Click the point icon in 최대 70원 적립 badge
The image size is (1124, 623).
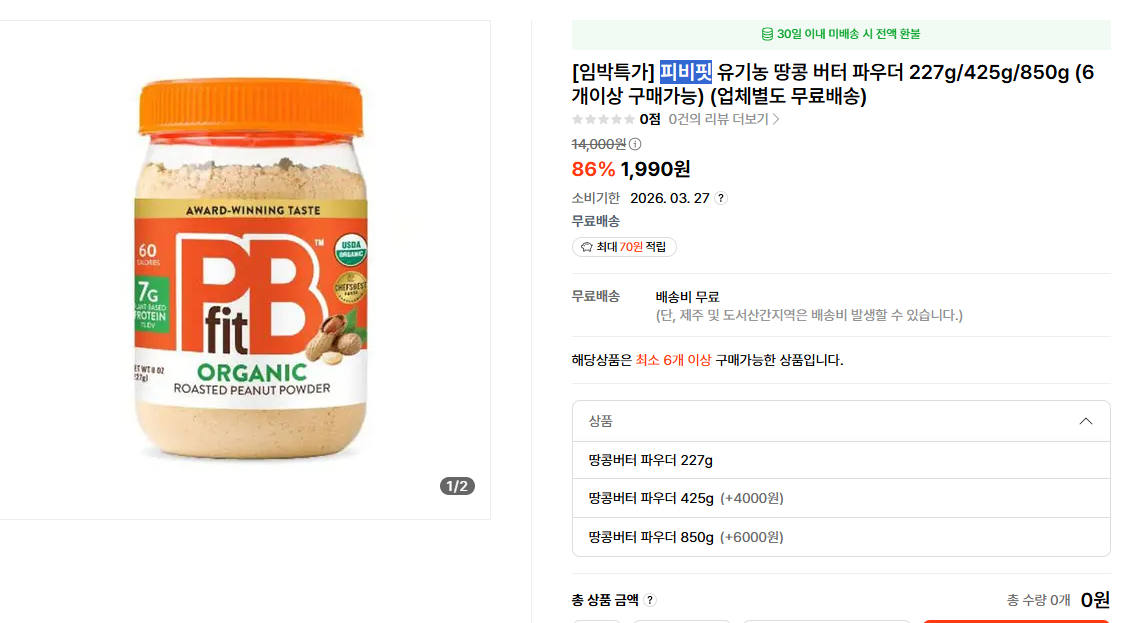[587, 247]
